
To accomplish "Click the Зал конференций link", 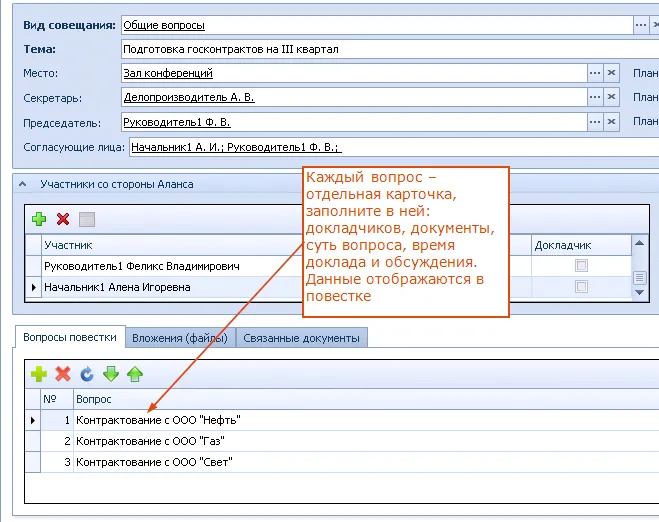I will pos(167,73).
